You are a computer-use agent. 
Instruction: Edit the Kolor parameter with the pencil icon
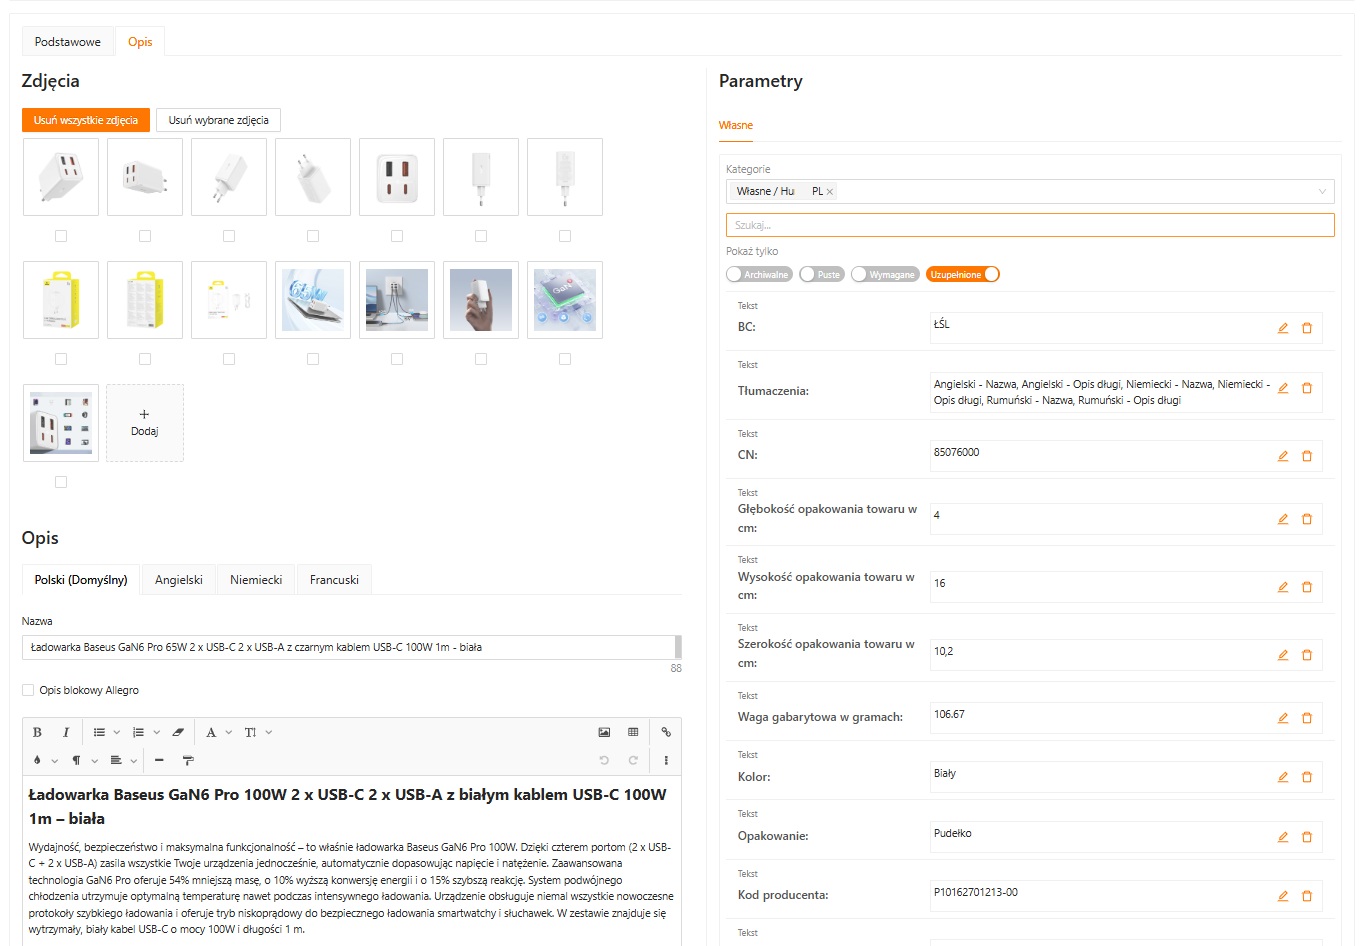tap(1282, 777)
